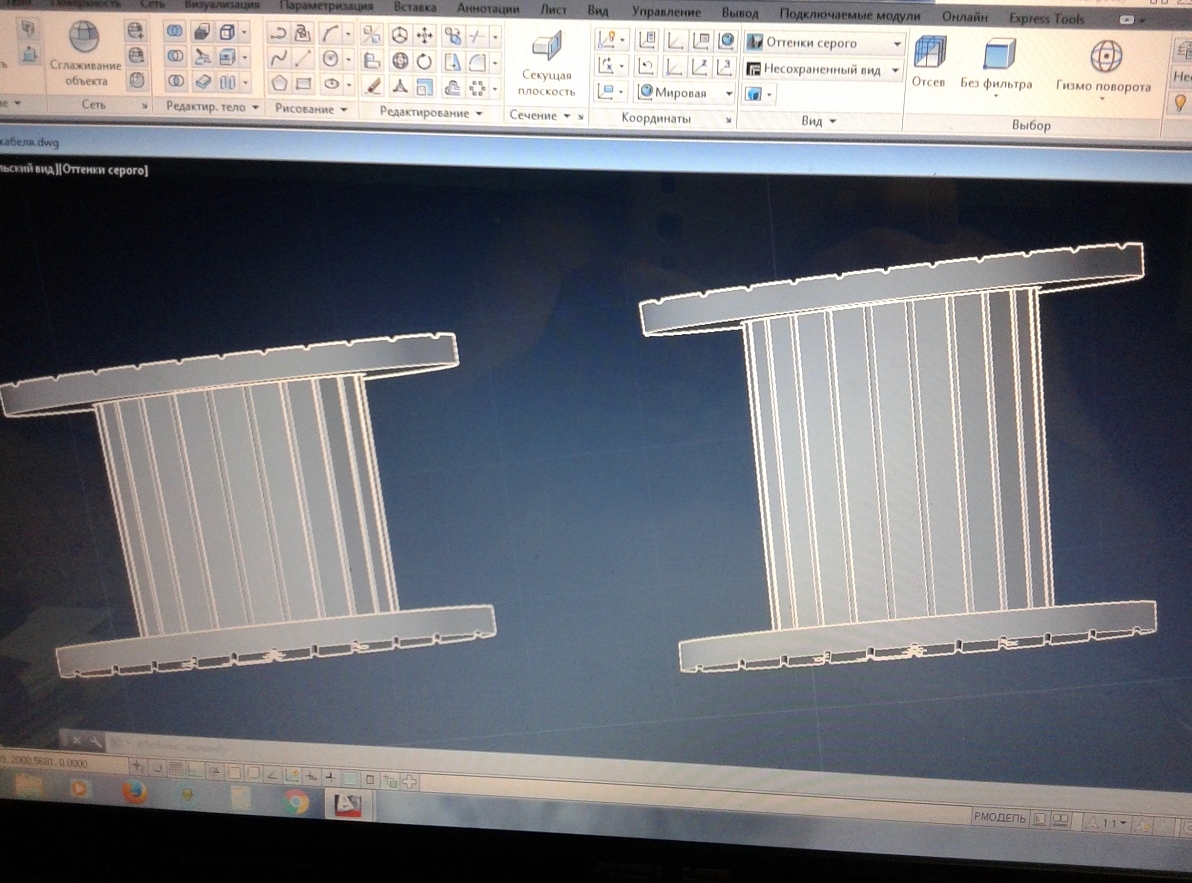Toggle the first drafting mode button in status bar
Screen dimensions: 1192x883
click(136, 768)
